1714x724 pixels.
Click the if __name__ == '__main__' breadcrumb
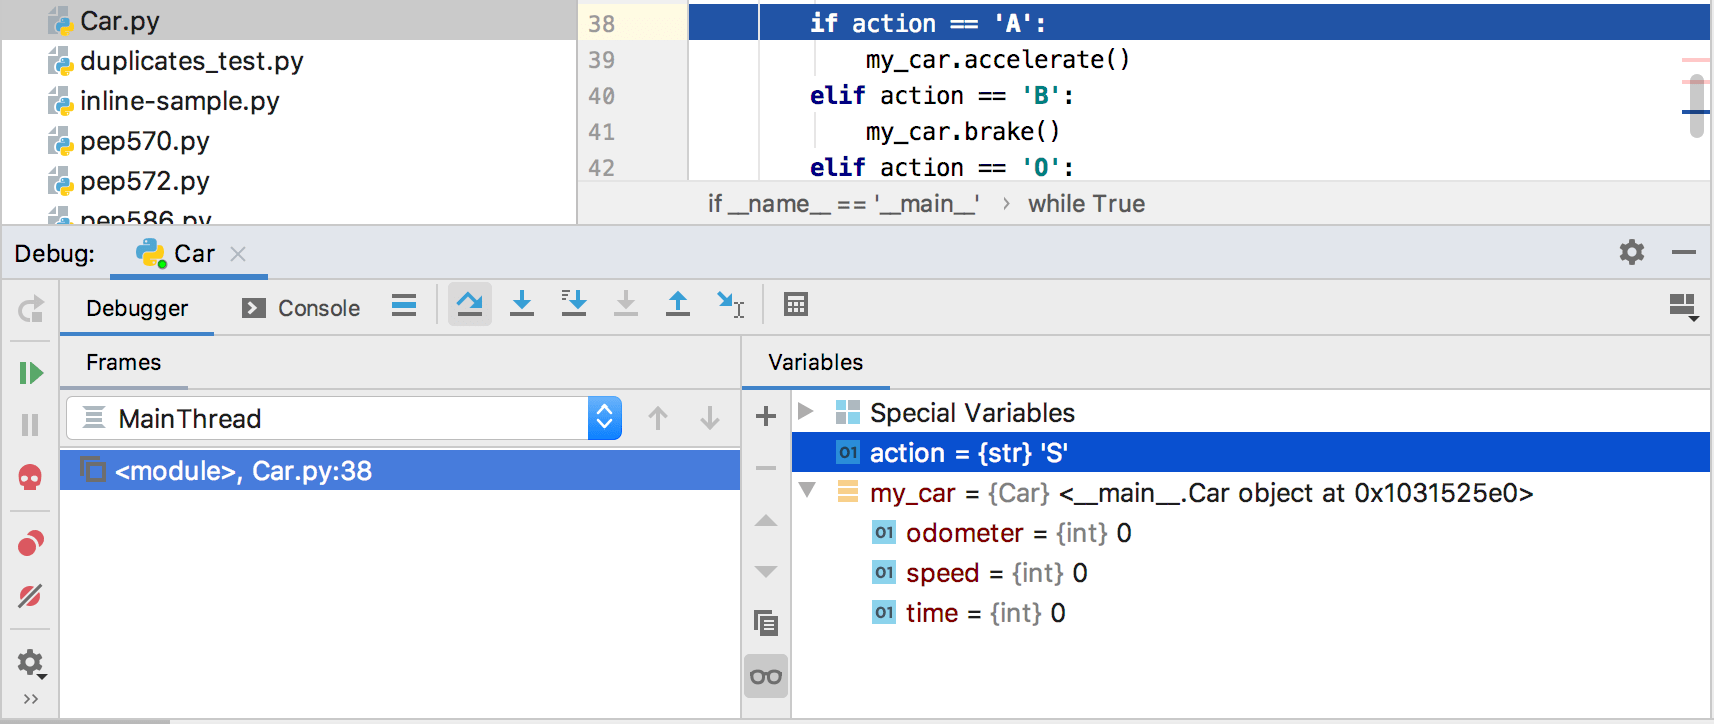tap(843, 204)
